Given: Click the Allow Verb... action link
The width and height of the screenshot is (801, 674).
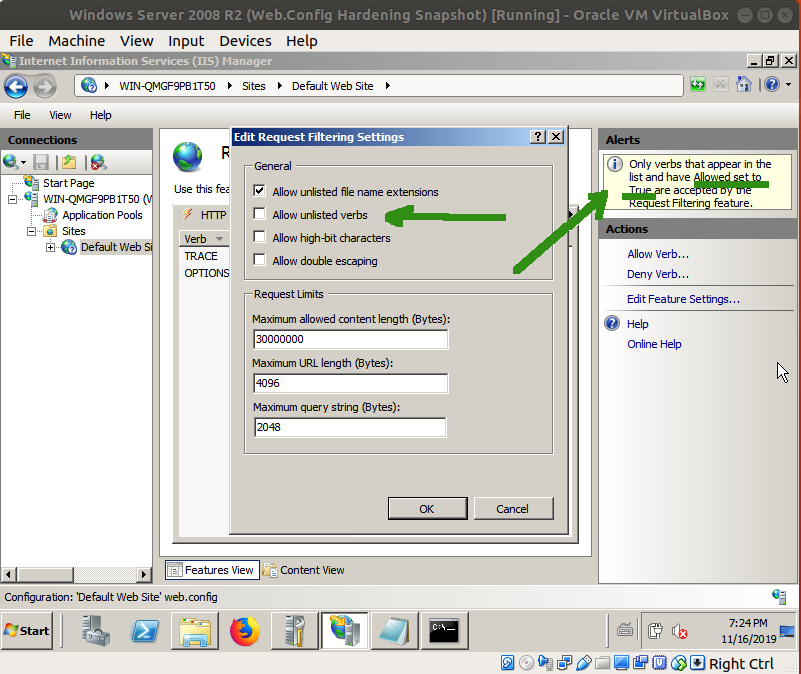Looking at the screenshot, I should point(658,254).
